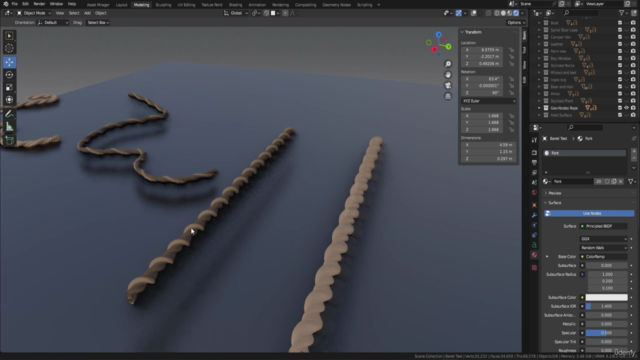This screenshot has height=360, width=640.
Task: Switch to the Sculpting workspace tab
Action: click(163, 5)
